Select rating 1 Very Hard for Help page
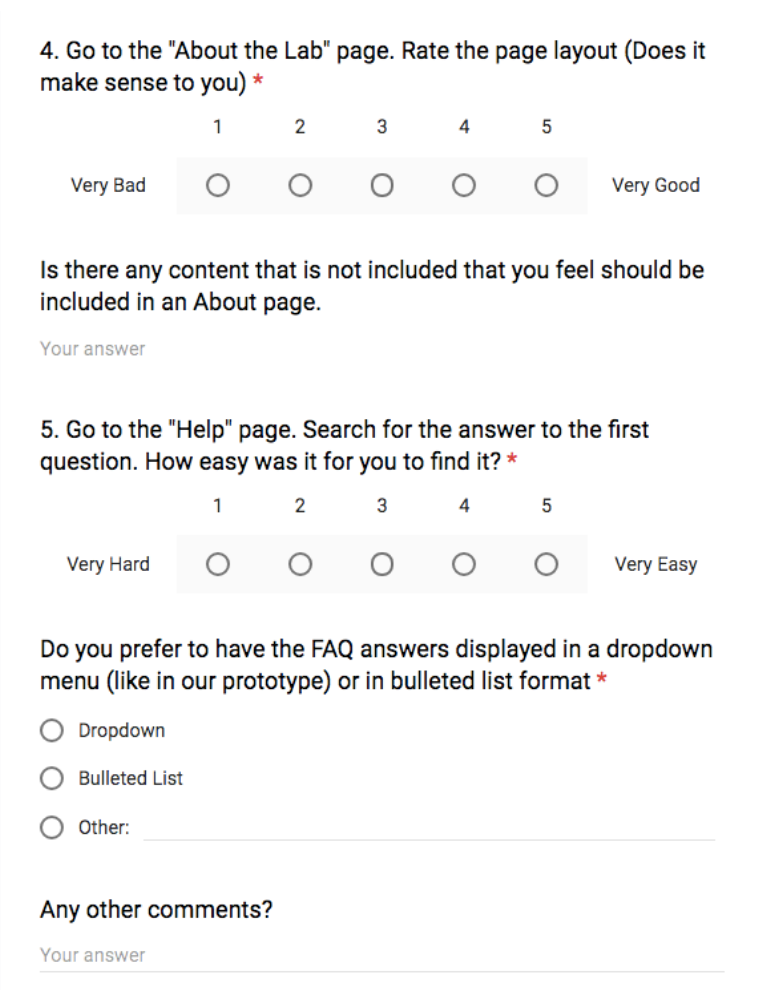Screen dimensions: 758x990 click(x=218, y=564)
